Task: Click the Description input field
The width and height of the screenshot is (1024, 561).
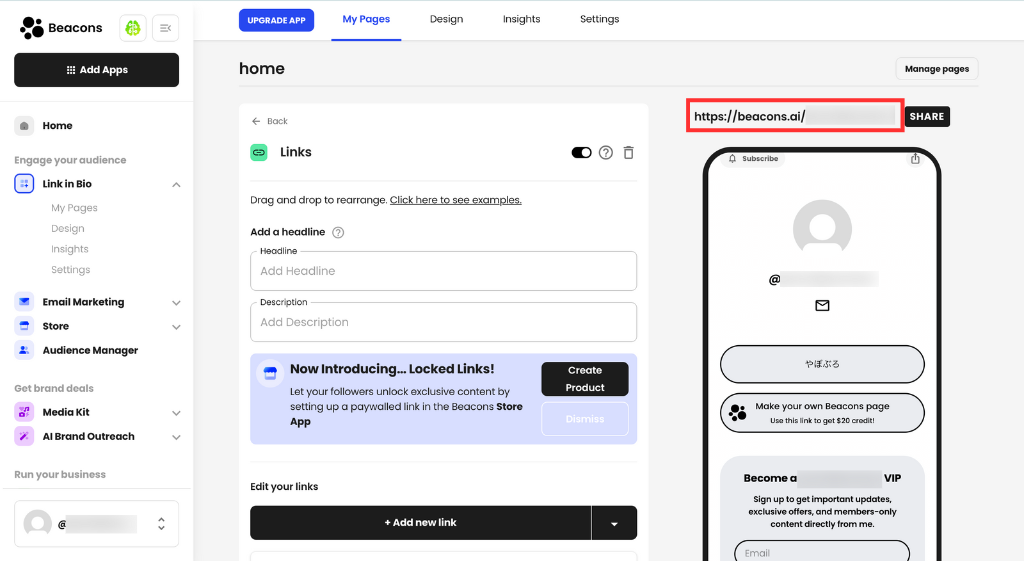Action: [x=443, y=322]
